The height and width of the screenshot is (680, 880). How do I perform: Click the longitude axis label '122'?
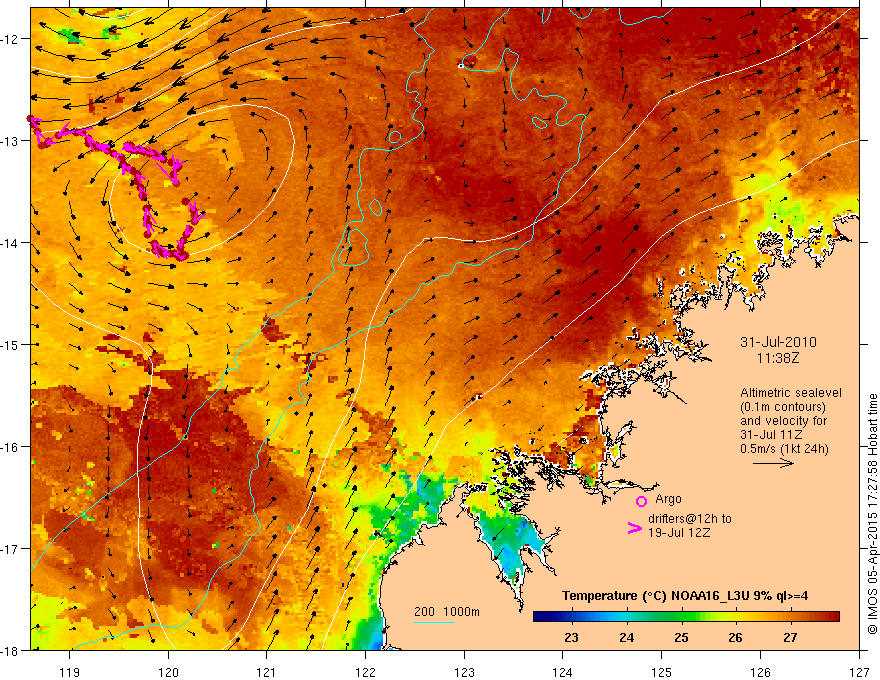tap(365, 672)
